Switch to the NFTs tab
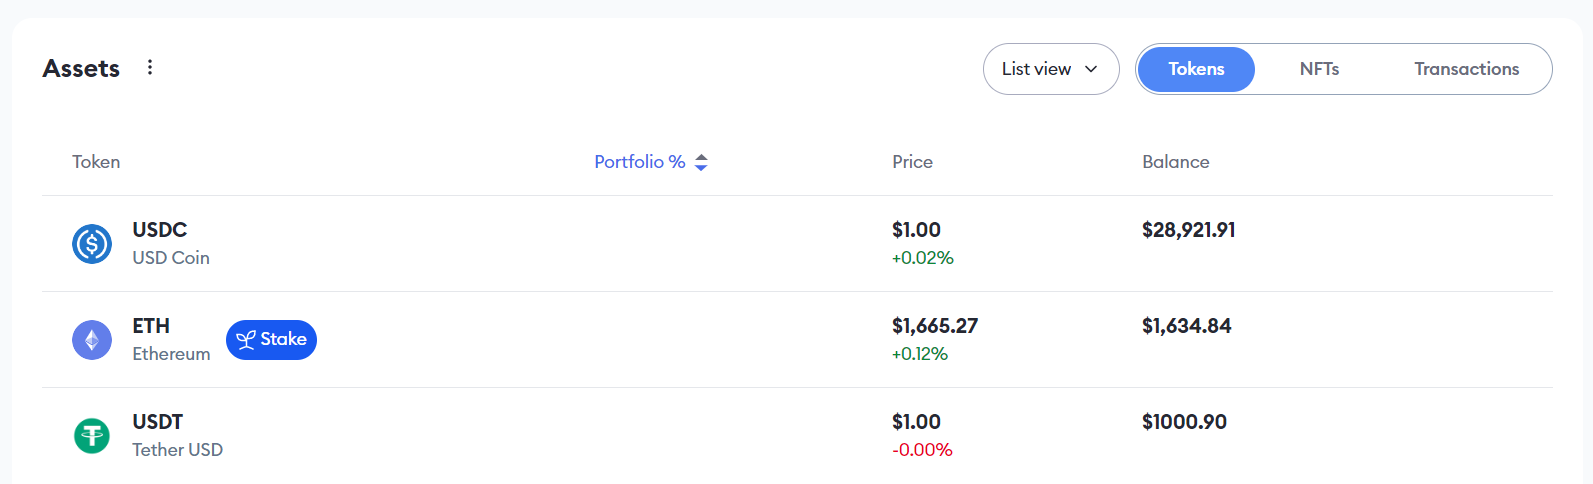1593x484 pixels. pos(1319,69)
